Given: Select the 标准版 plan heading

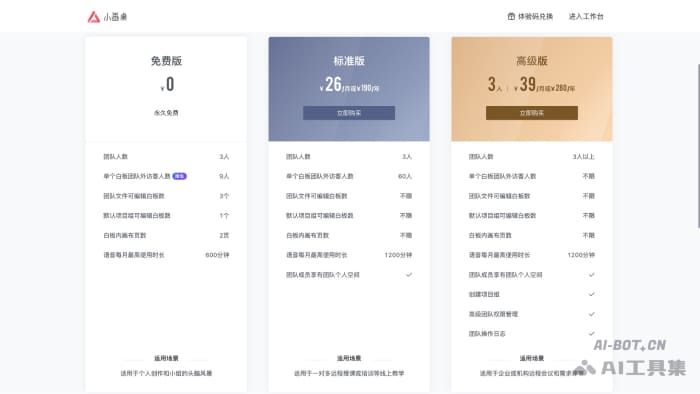Looking at the screenshot, I should 349,61.
